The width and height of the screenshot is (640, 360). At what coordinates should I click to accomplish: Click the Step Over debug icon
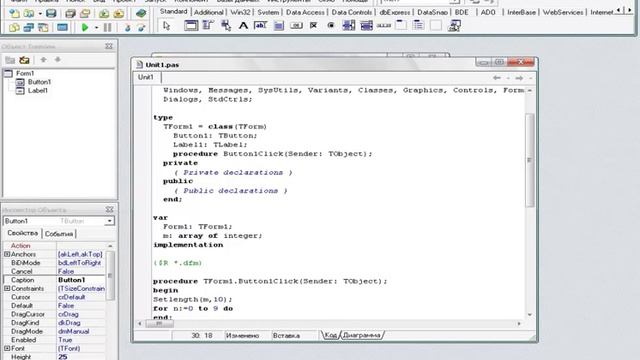pyautogui.click(x=141, y=28)
